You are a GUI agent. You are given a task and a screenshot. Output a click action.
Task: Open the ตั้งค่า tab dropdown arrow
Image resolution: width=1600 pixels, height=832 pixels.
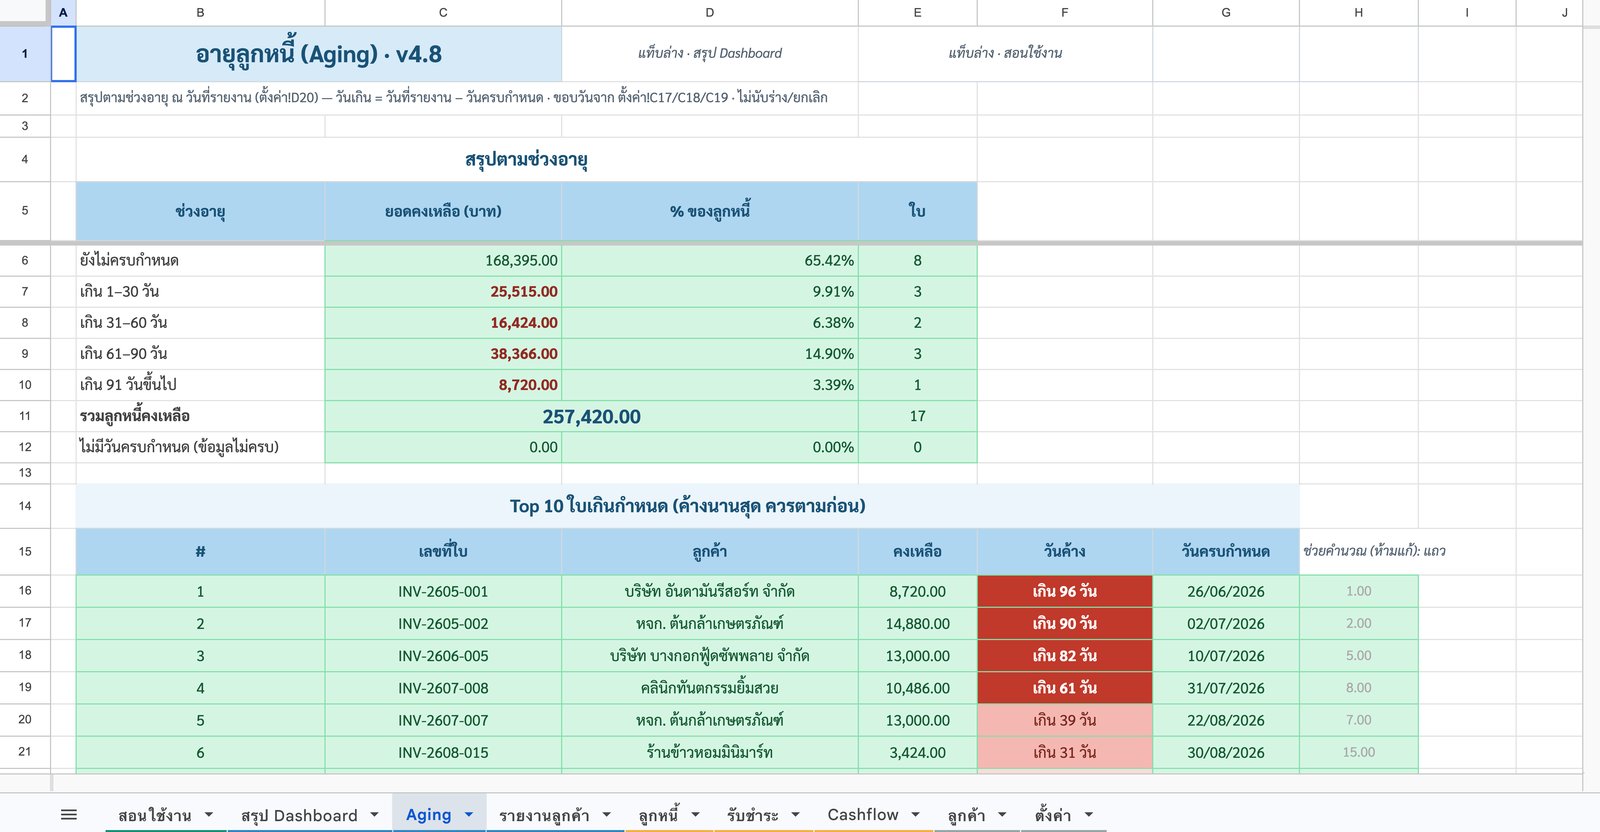pyautogui.click(x=1089, y=815)
